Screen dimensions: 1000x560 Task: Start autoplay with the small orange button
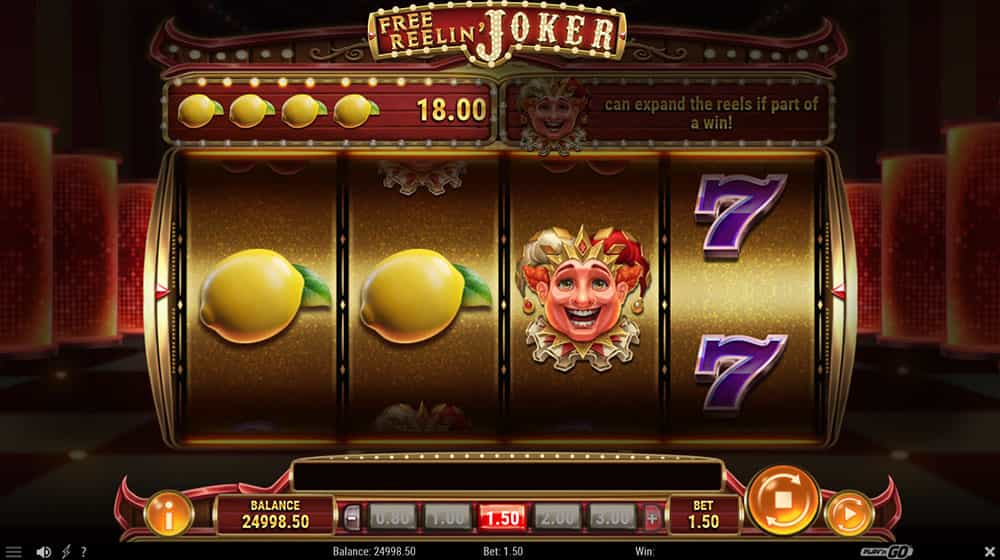pyautogui.click(x=849, y=513)
